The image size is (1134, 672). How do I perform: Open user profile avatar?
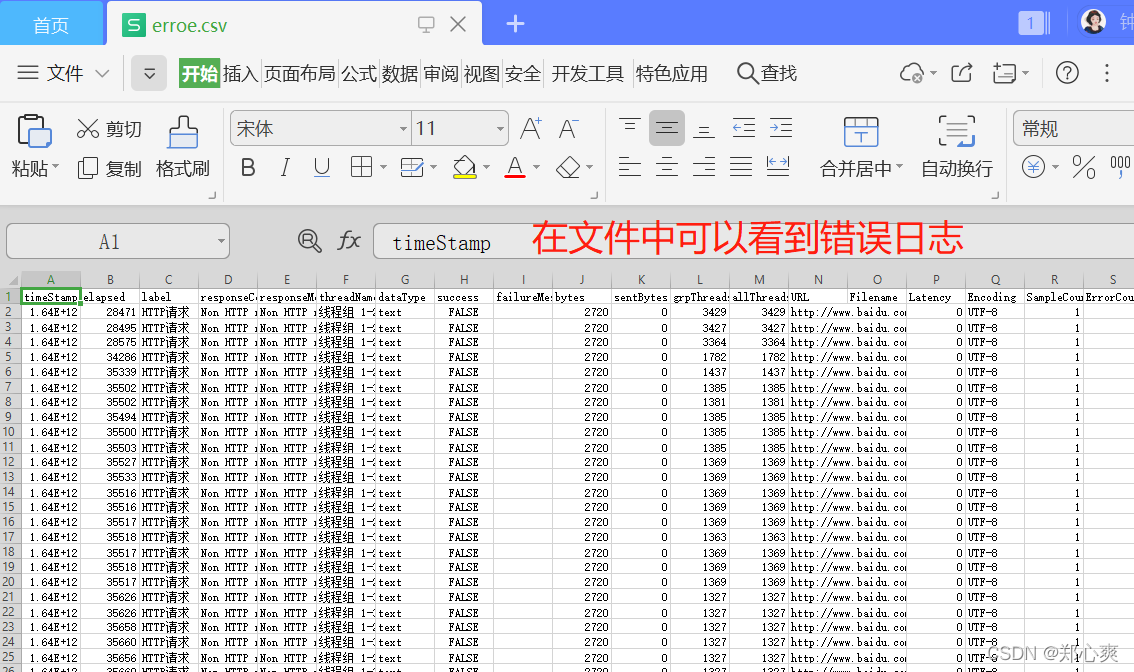[x=1093, y=22]
